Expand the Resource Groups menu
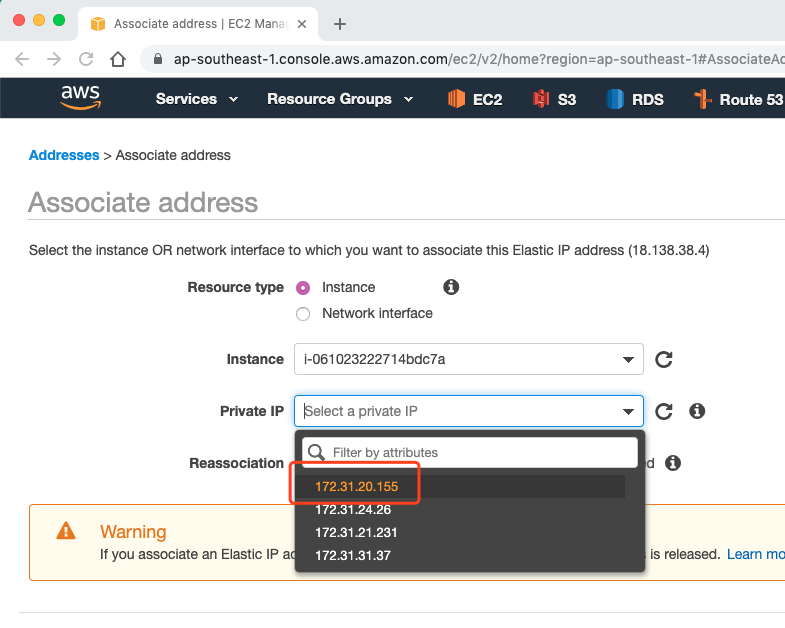Viewport: 785px width, 628px height. (x=340, y=99)
